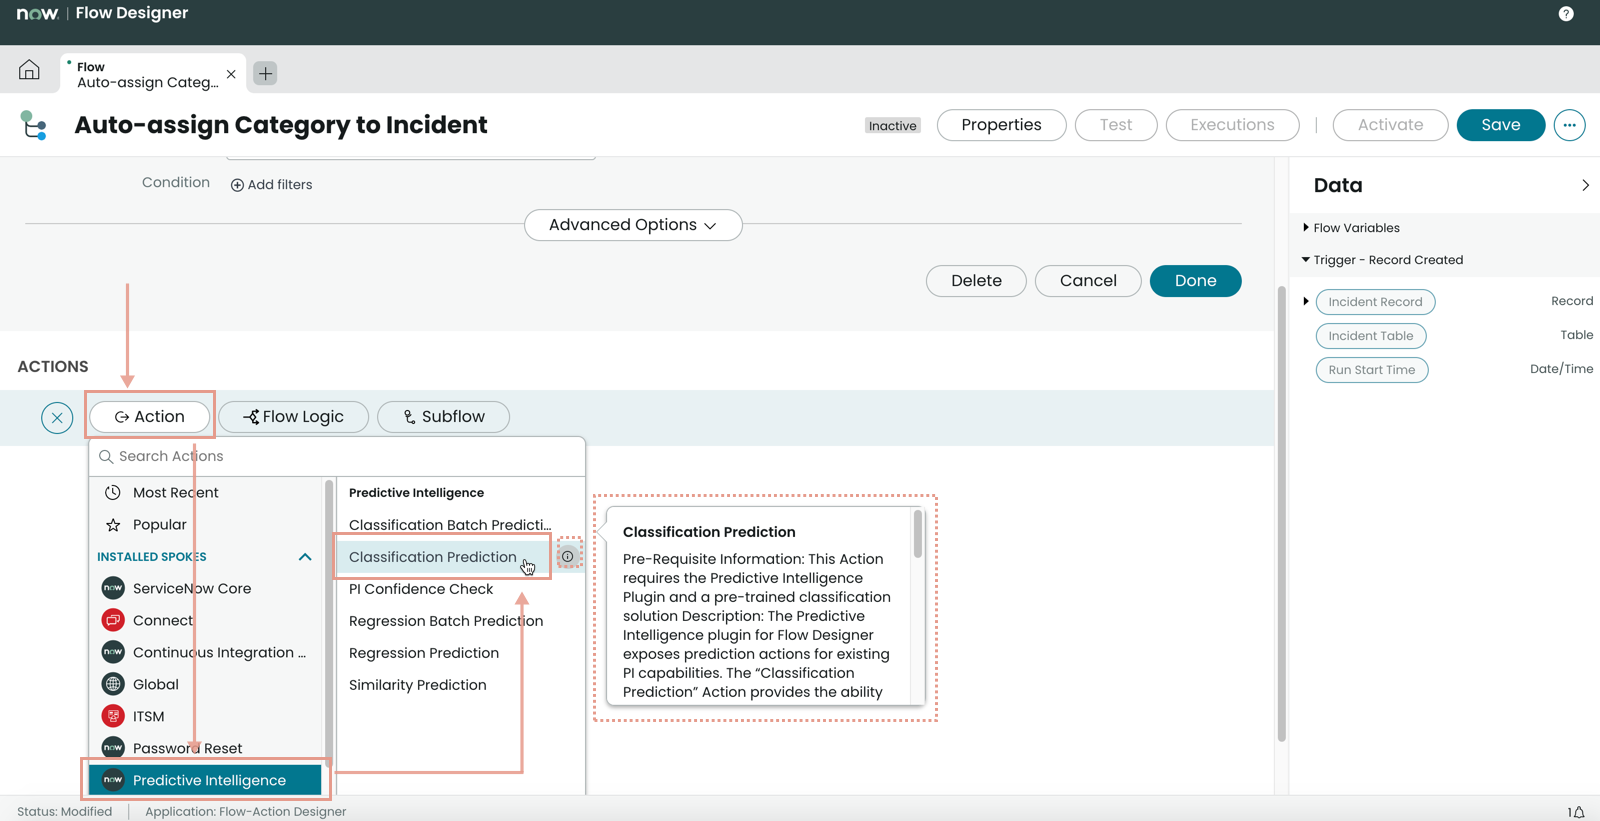Cancel trigger editing

coord(1088,281)
